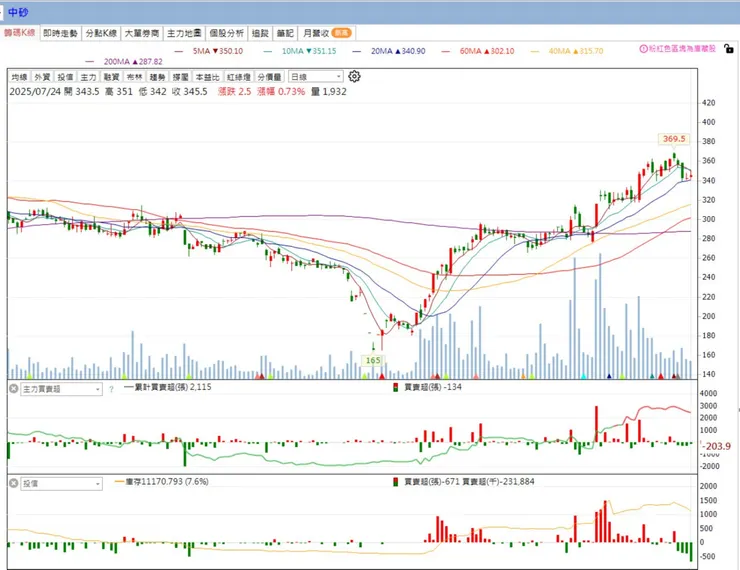The height and width of the screenshot is (570, 740).
Task: Open the 筆記 notes tab
Action: pyautogui.click(x=285, y=33)
